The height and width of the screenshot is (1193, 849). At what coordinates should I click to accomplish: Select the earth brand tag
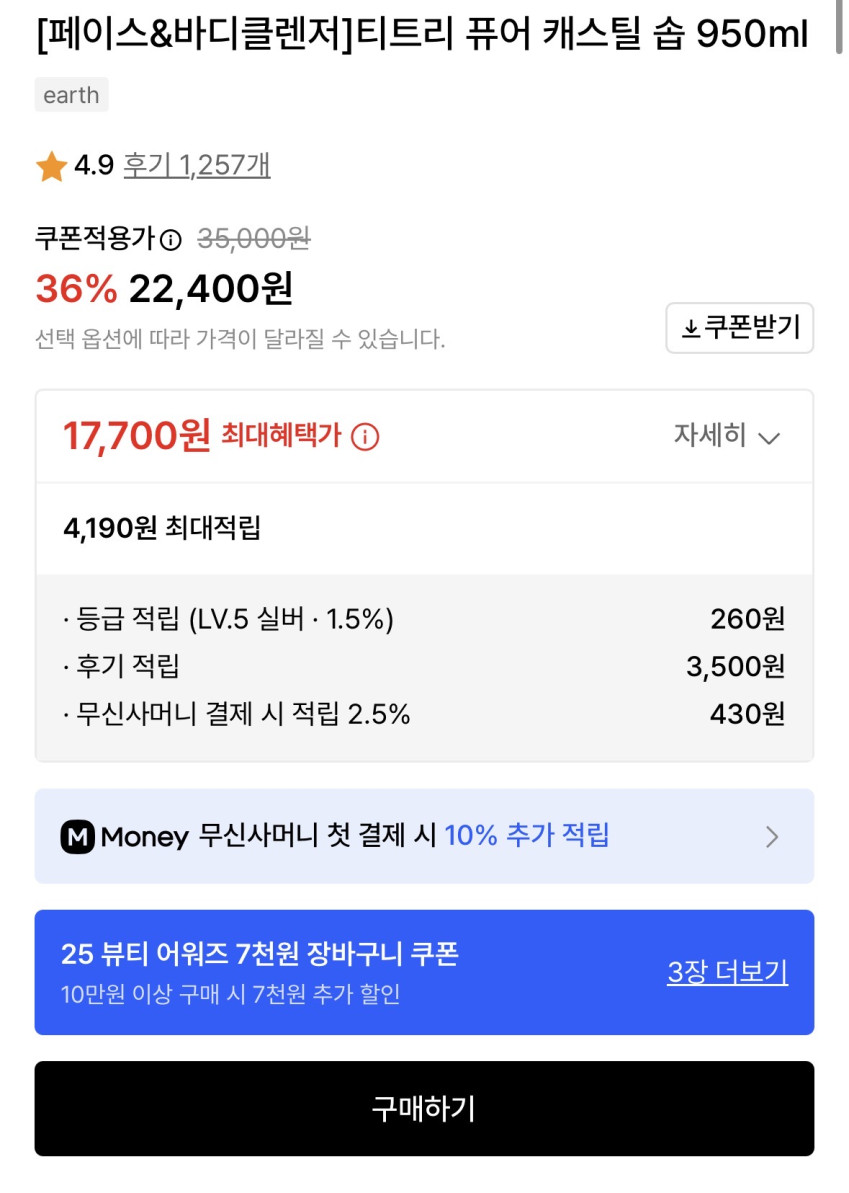pyautogui.click(x=71, y=96)
